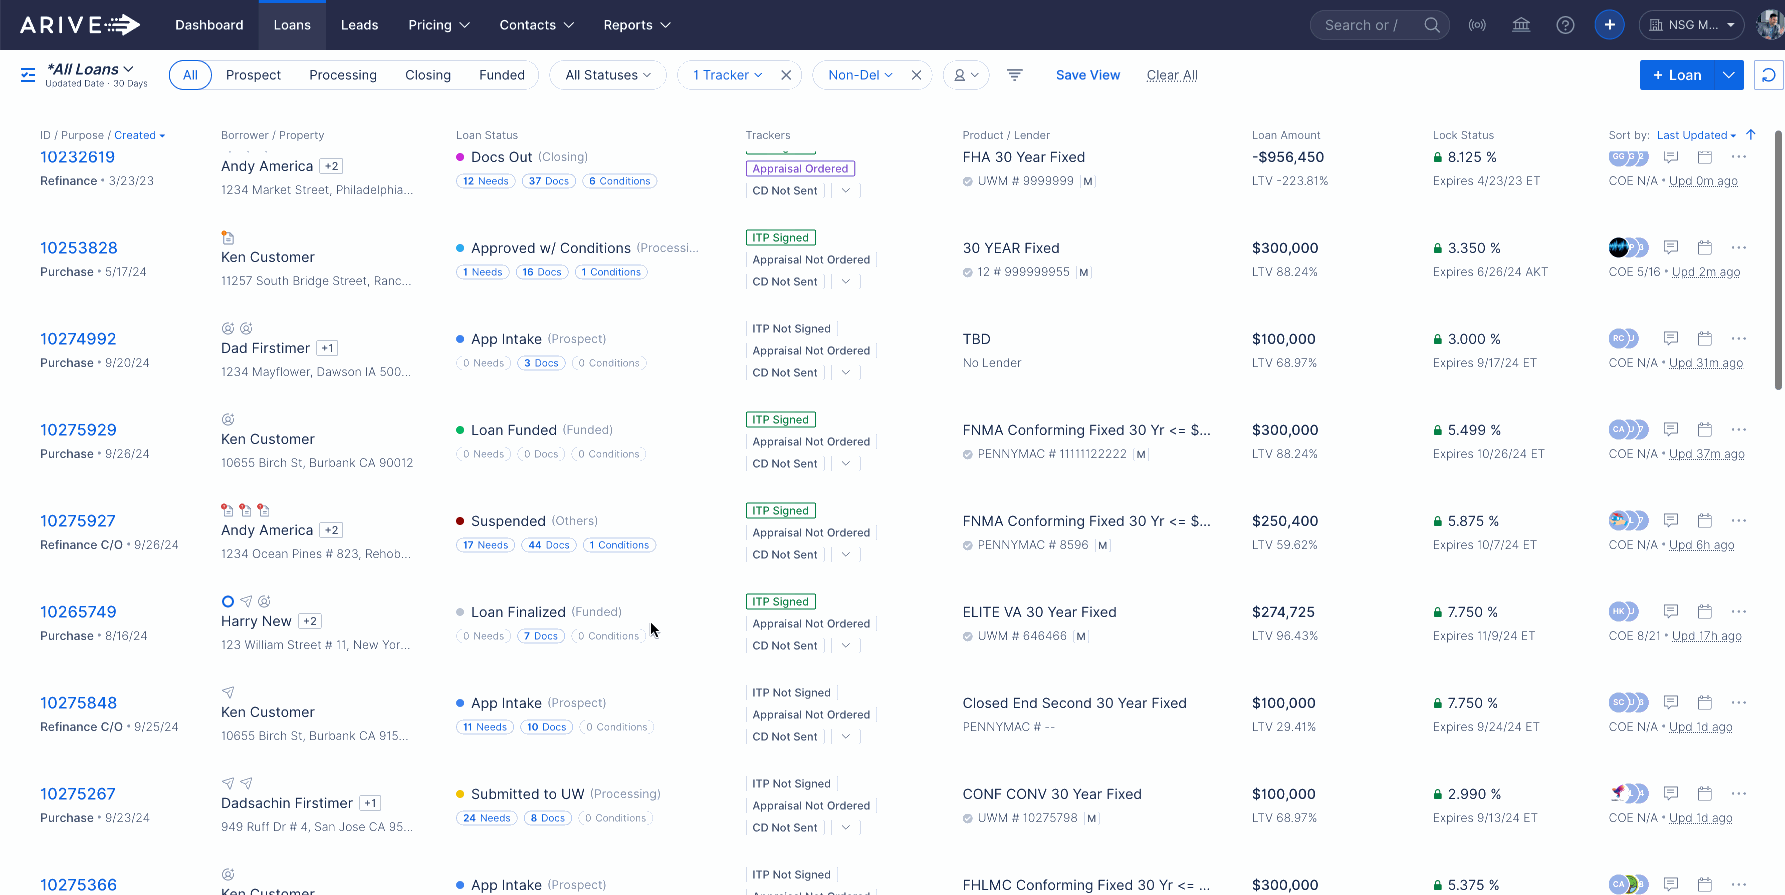Open more options for loan 10274992
1785x895 pixels.
point(1739,339)
